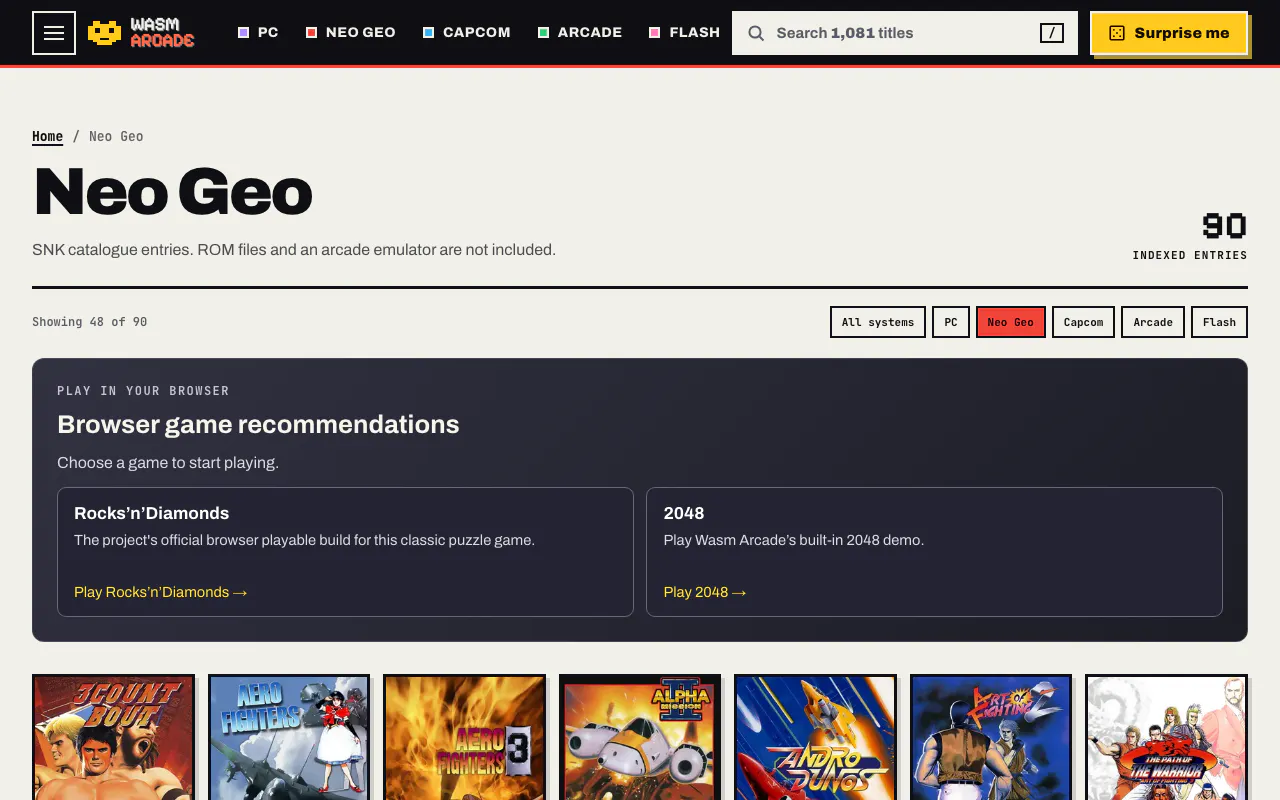Open the Neo Geo nav link
This screenshot has width=1280, height=800.
point(351,33)
